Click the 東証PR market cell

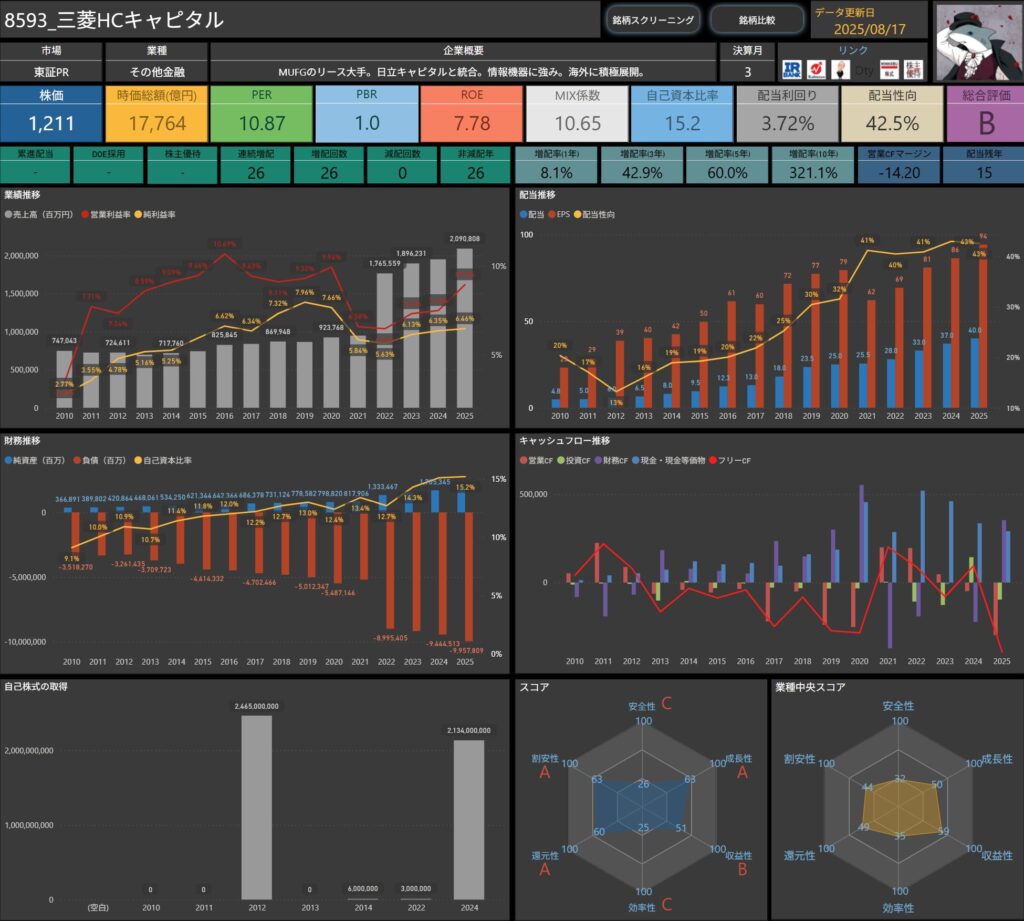tap(51, 72)
